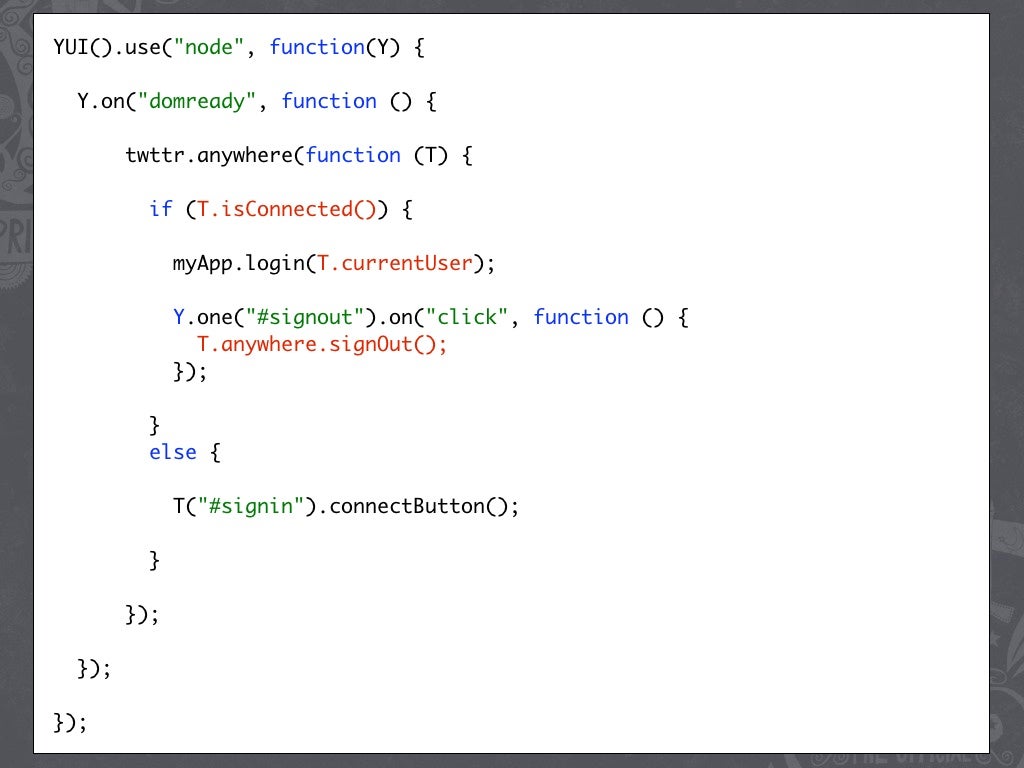Screen dimensions: 1024x768
Task: Click the 'myApp.login(T.currentUser);' line
Action: tap(334, 264)
